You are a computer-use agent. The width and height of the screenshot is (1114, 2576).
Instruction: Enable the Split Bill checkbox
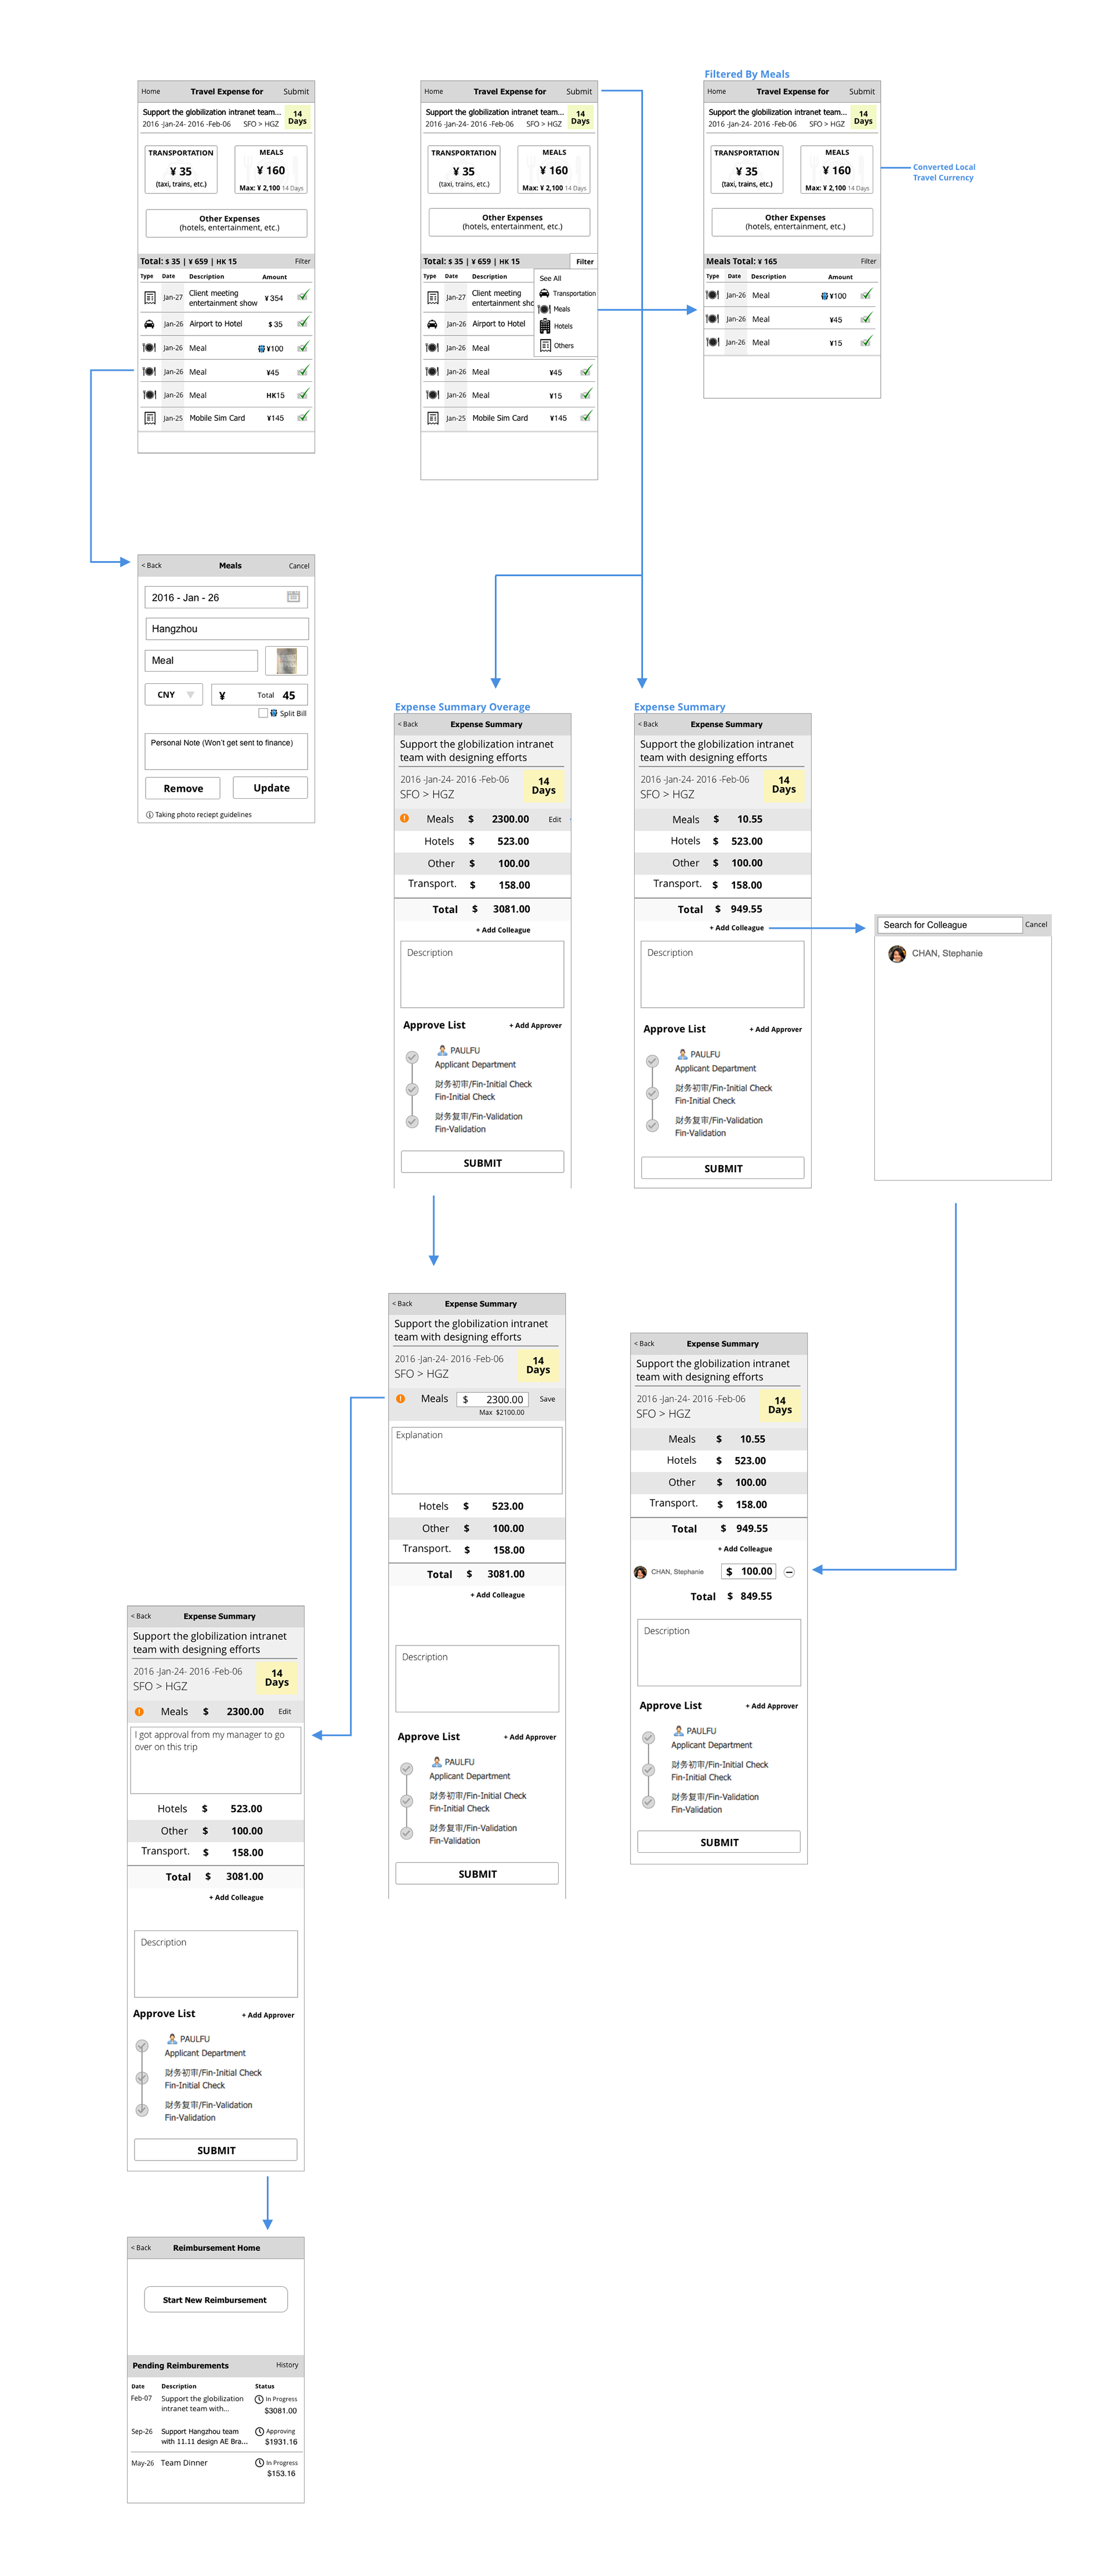(263, 713)
